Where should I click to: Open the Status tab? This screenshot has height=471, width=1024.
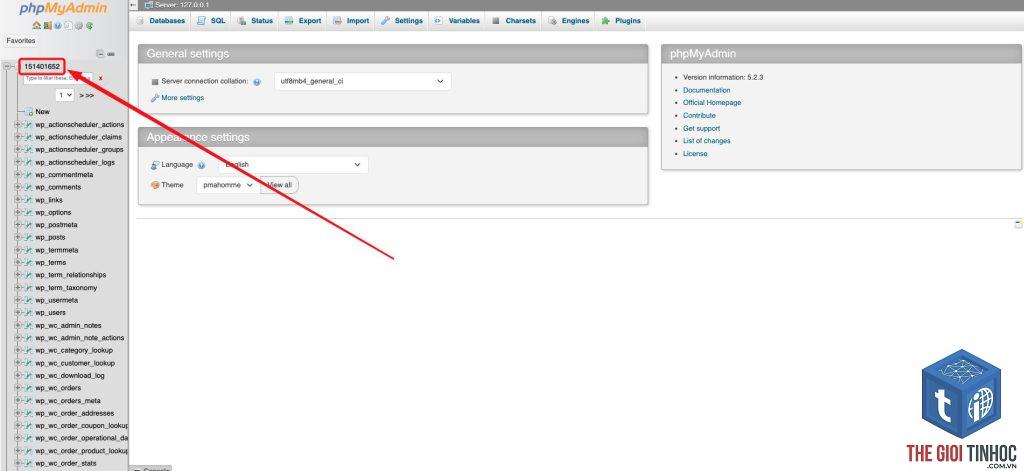coord(255,21)
